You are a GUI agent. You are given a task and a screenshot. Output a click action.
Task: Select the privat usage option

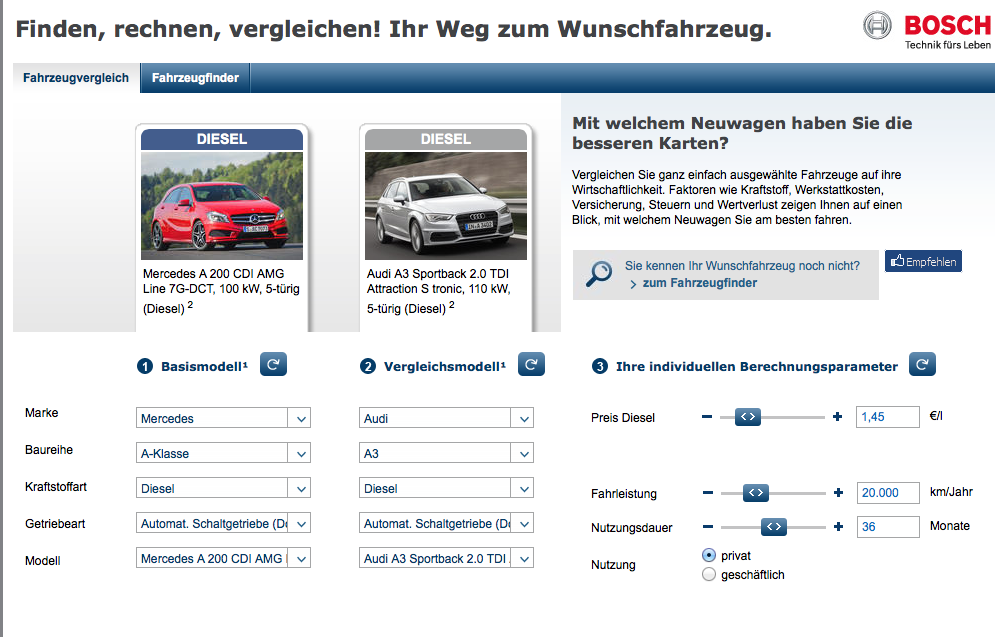[708, 555]
